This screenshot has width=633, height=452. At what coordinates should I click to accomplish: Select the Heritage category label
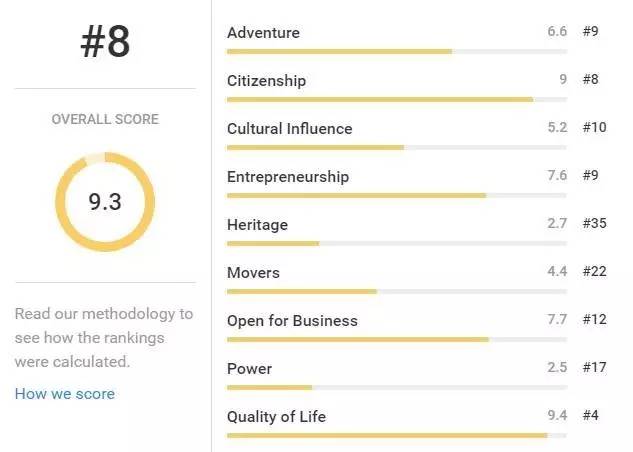coord(257,225)
